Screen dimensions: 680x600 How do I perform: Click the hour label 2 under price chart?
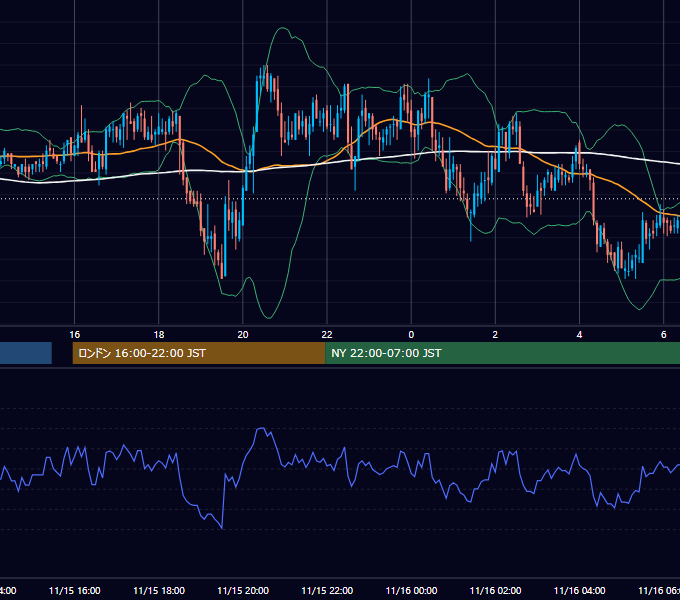[495, 334]
